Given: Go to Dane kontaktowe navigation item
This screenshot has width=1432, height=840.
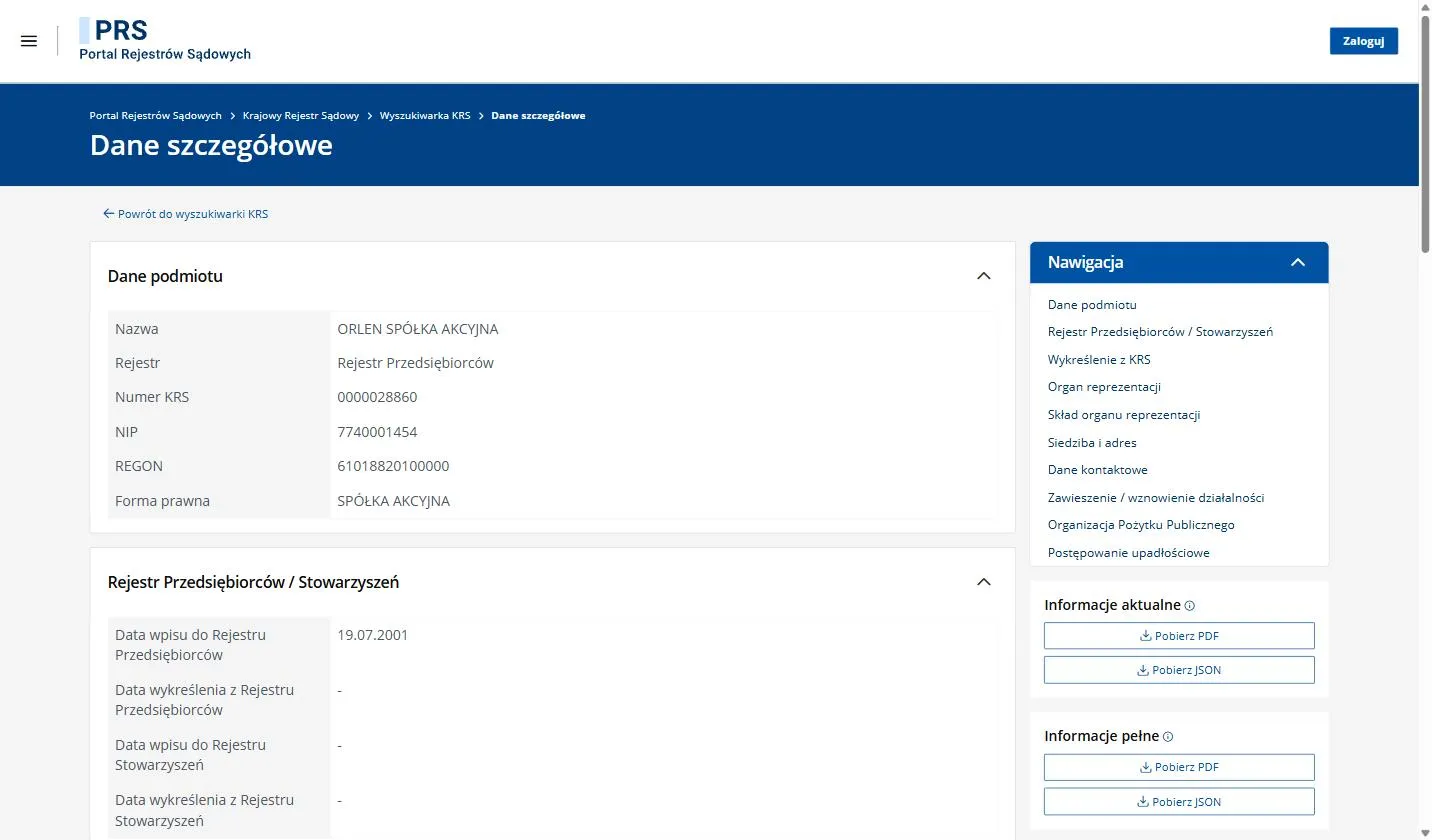Looking at the screenshot, I should point(1098,470).
